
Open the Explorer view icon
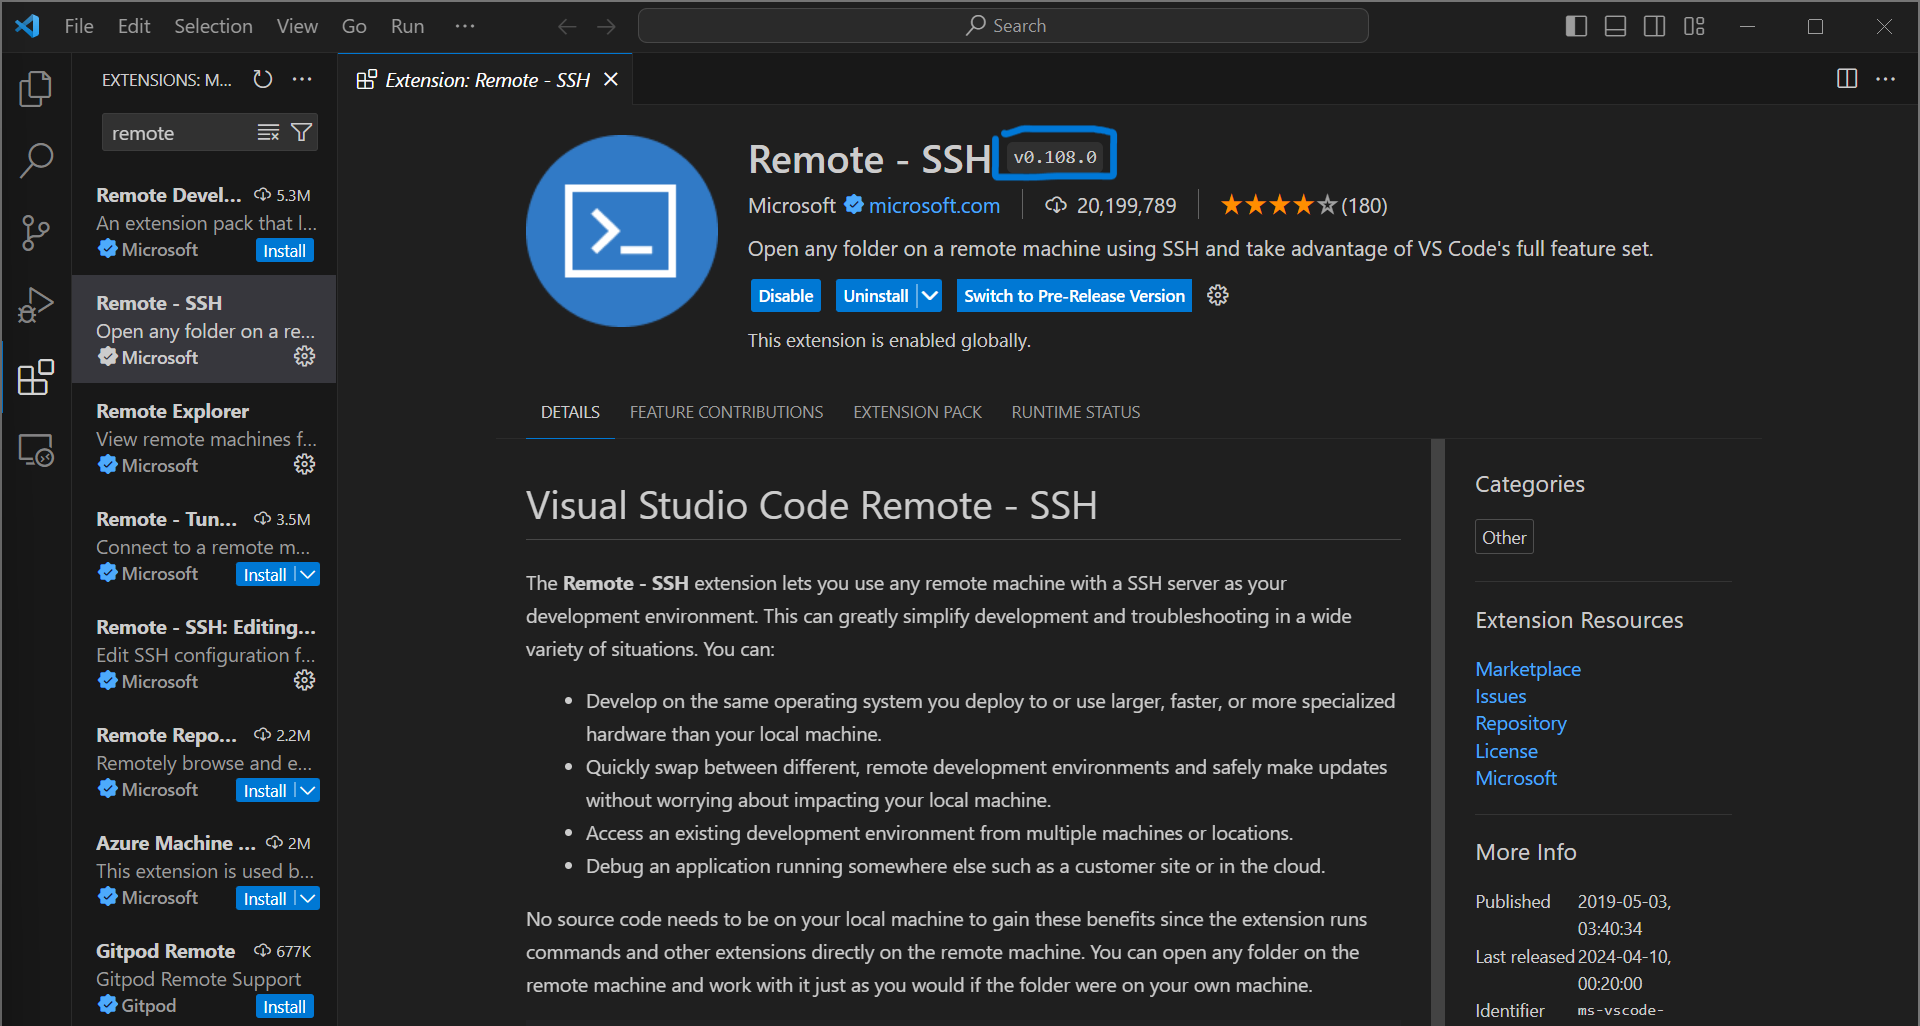(x=36, y=88)
